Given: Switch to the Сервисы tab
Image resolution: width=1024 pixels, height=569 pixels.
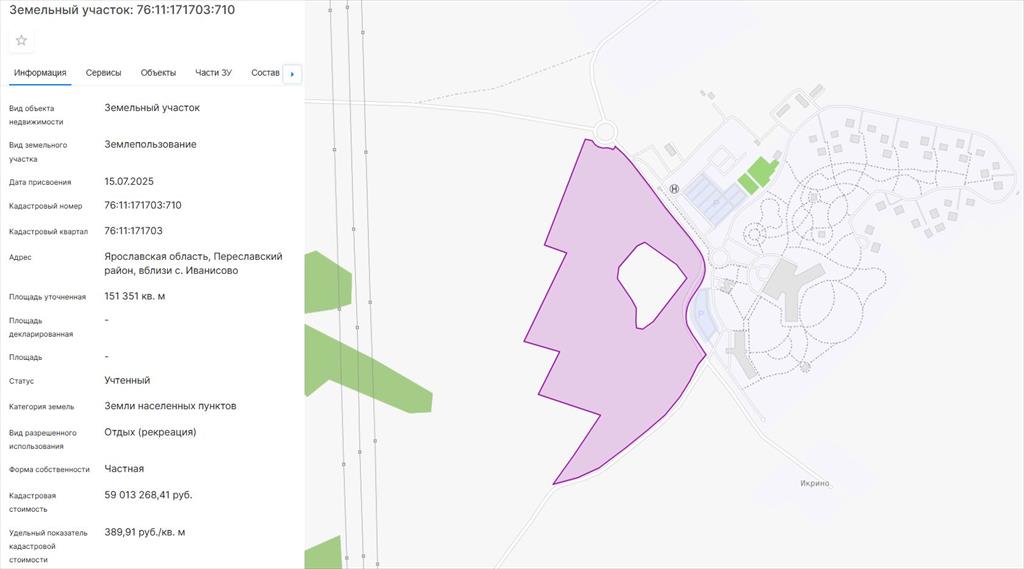Looking at the screenshot, I should coord(104,73).
